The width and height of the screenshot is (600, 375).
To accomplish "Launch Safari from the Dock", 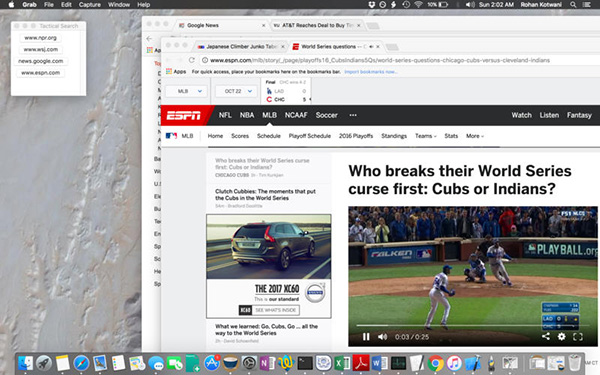I will click(81, 363).
